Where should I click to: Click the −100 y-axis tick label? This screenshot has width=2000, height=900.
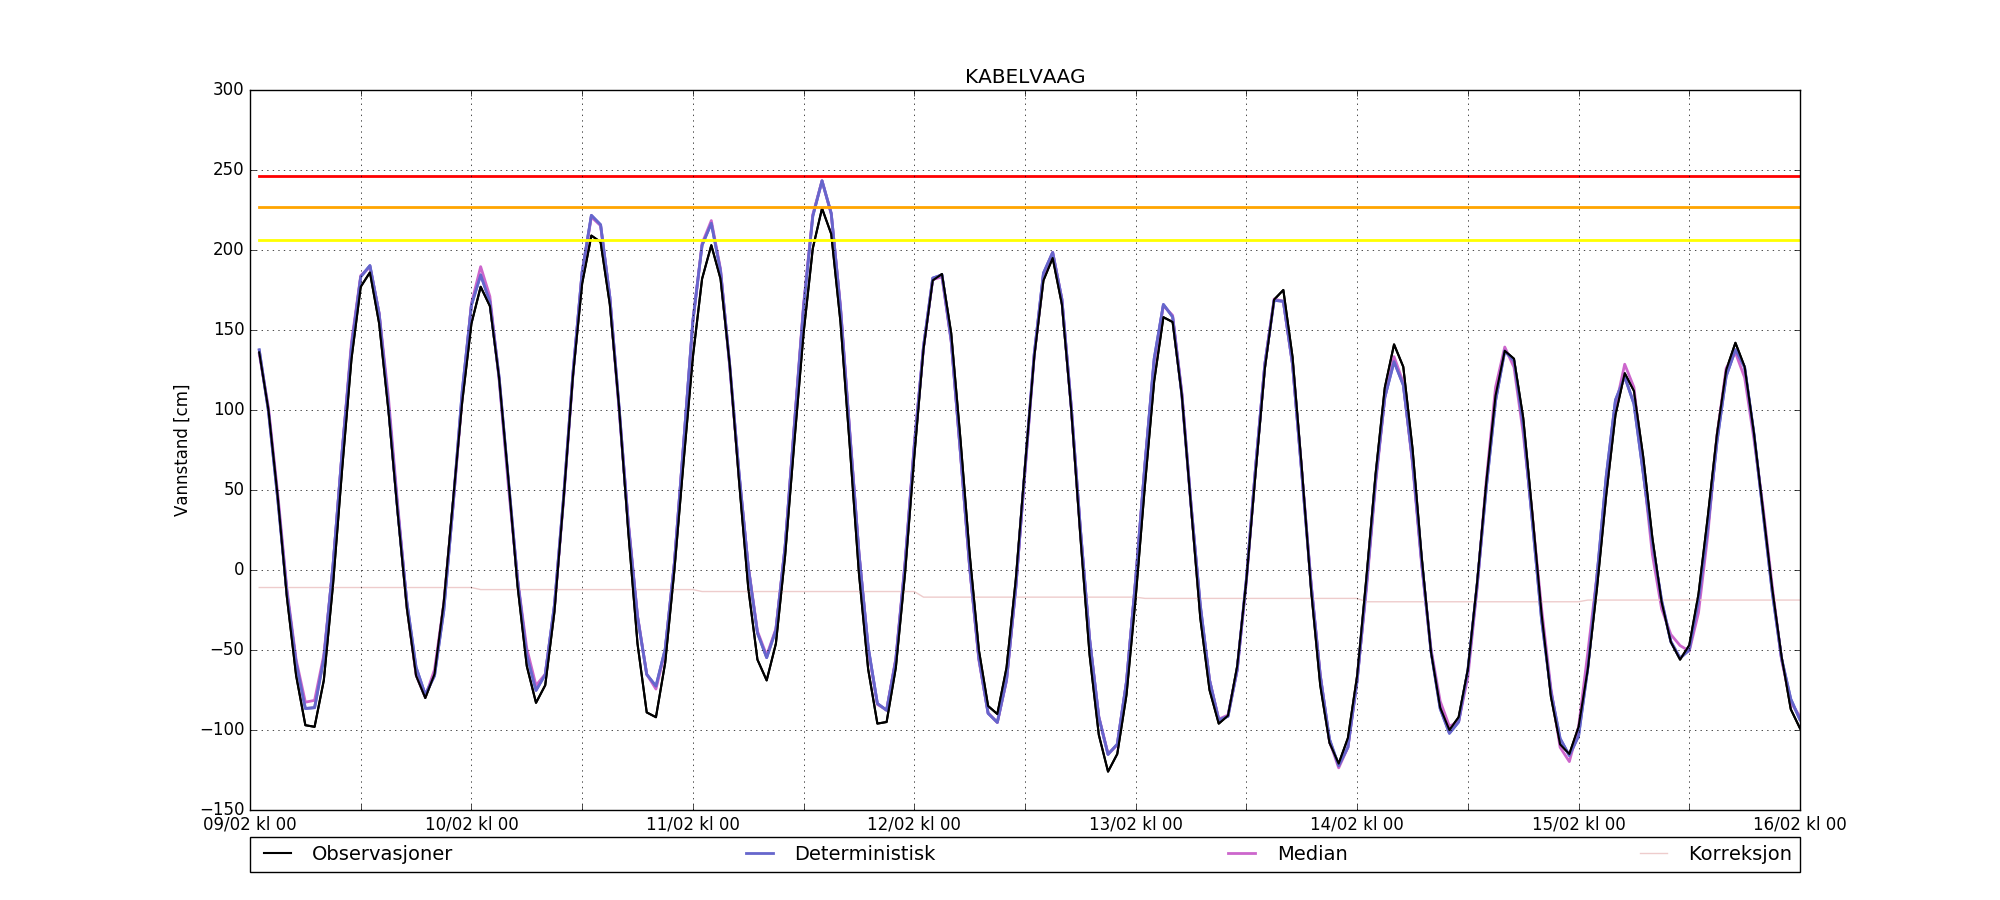(222, 730)
